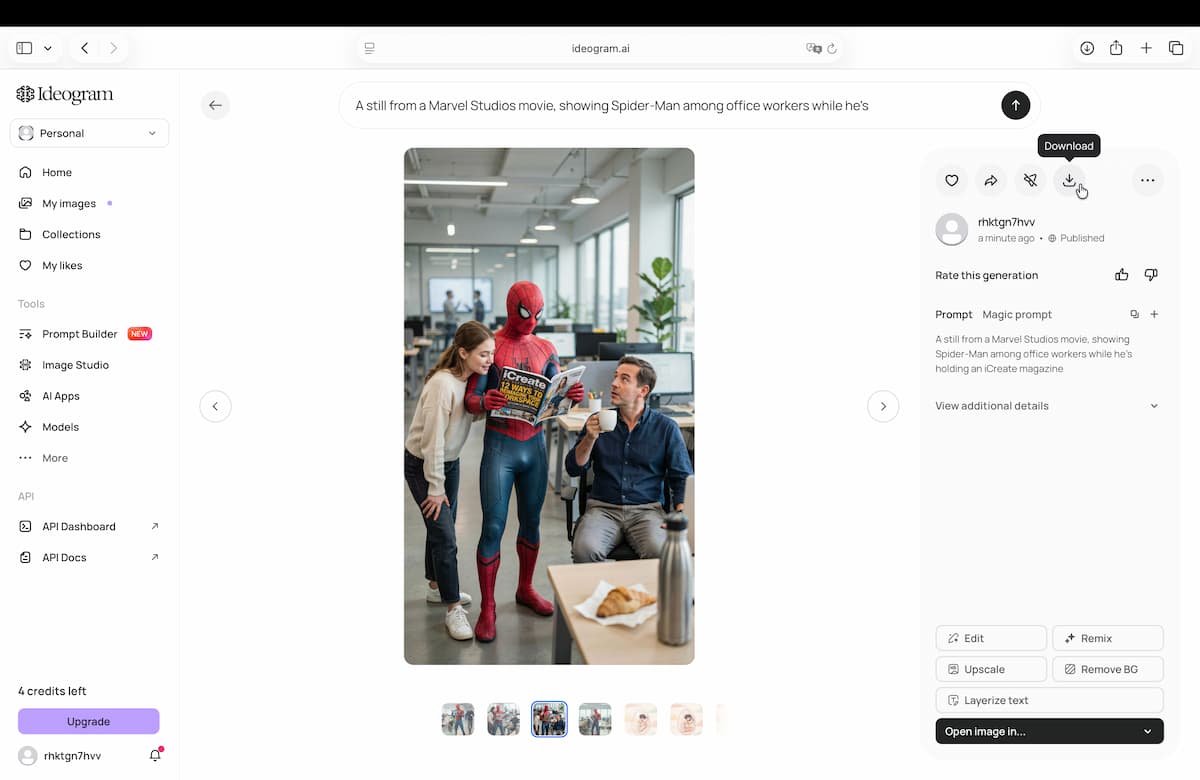The height and width of the screenshot is (780, 1200).
Task: Give thumbs down to this generation
Action: pos(1151,275)
